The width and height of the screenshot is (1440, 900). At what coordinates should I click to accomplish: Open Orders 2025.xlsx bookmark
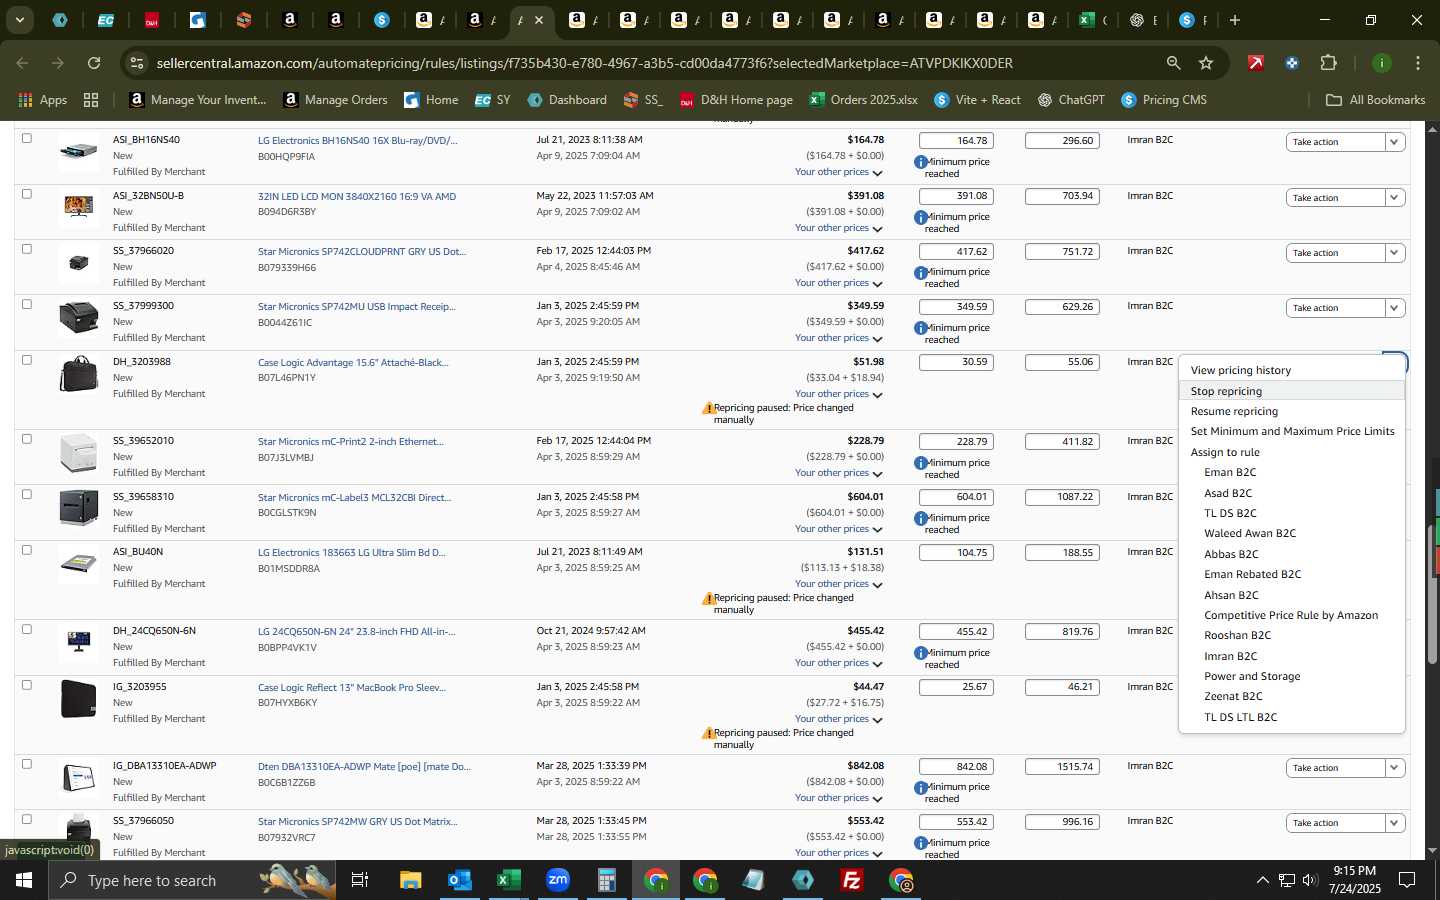coord(863,100)
